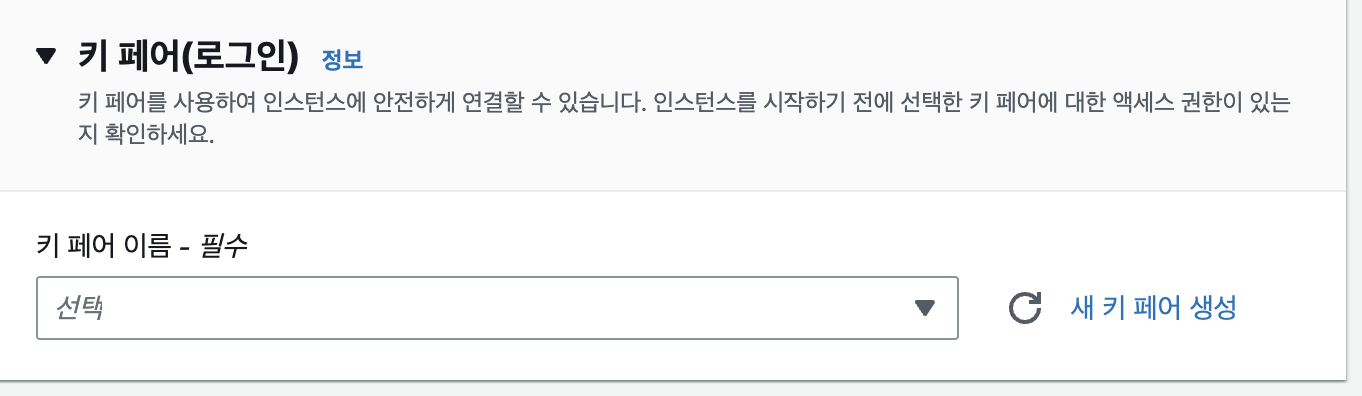Click the refresh icon beside the key pair dropdown
This screenshot has height=396, width=1362.
pyautogui.click(x=1025, y=308)
